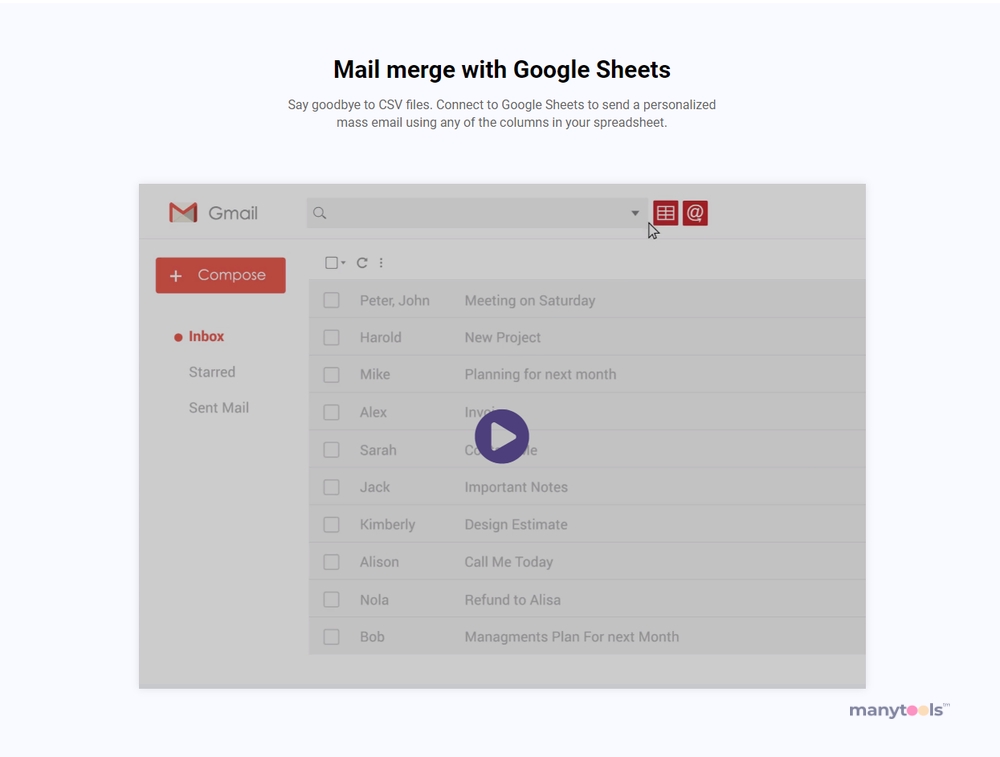Click sender name 'Mike'
The image size is (1000, 757).
[x=374, y=374]
